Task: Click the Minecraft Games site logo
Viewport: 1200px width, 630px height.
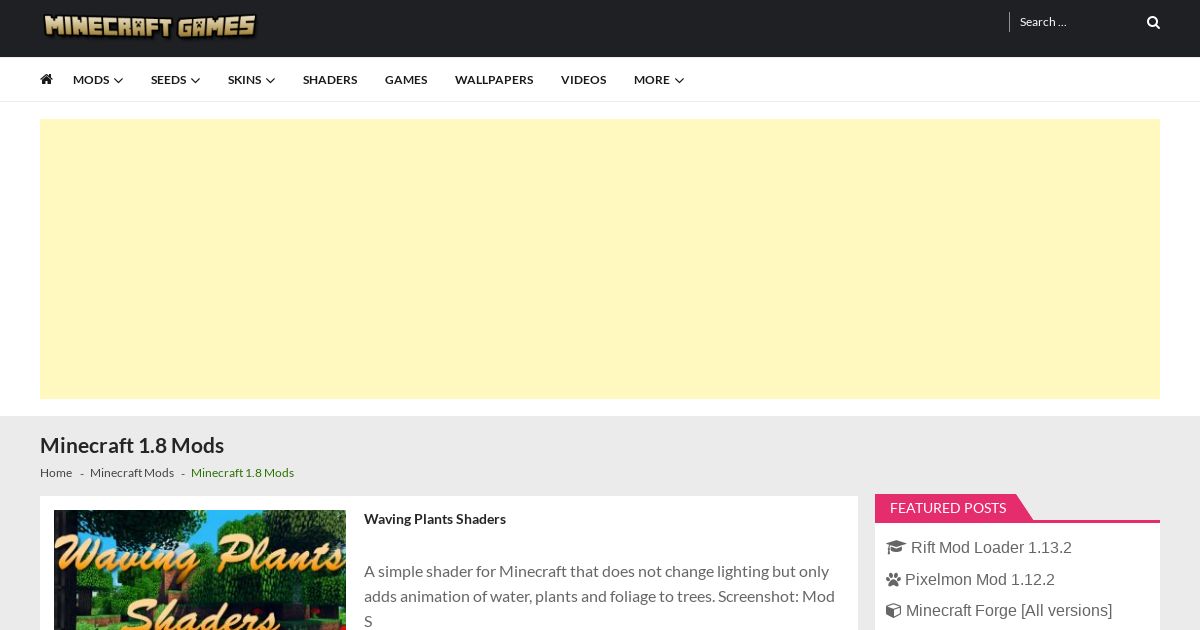Action: (150, 25)
